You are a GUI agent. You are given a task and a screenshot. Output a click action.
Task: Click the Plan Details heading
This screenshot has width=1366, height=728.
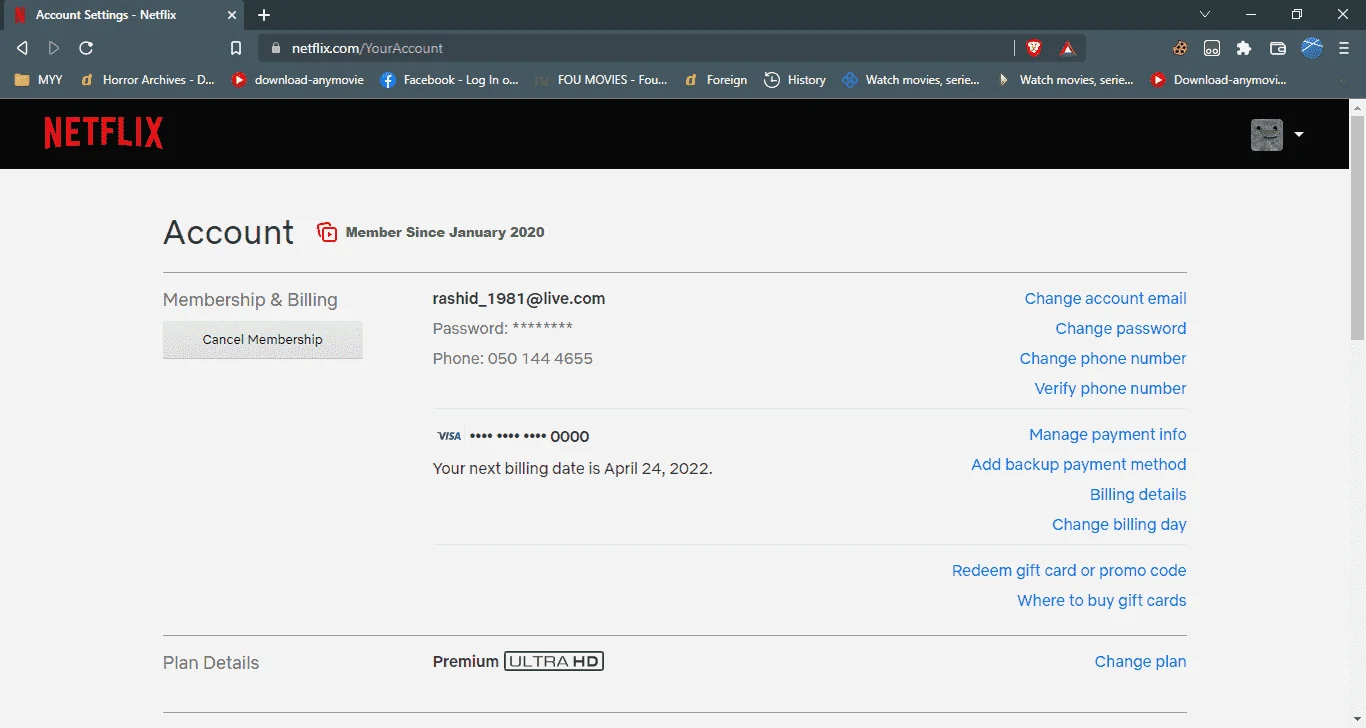[x=211, y=663]
